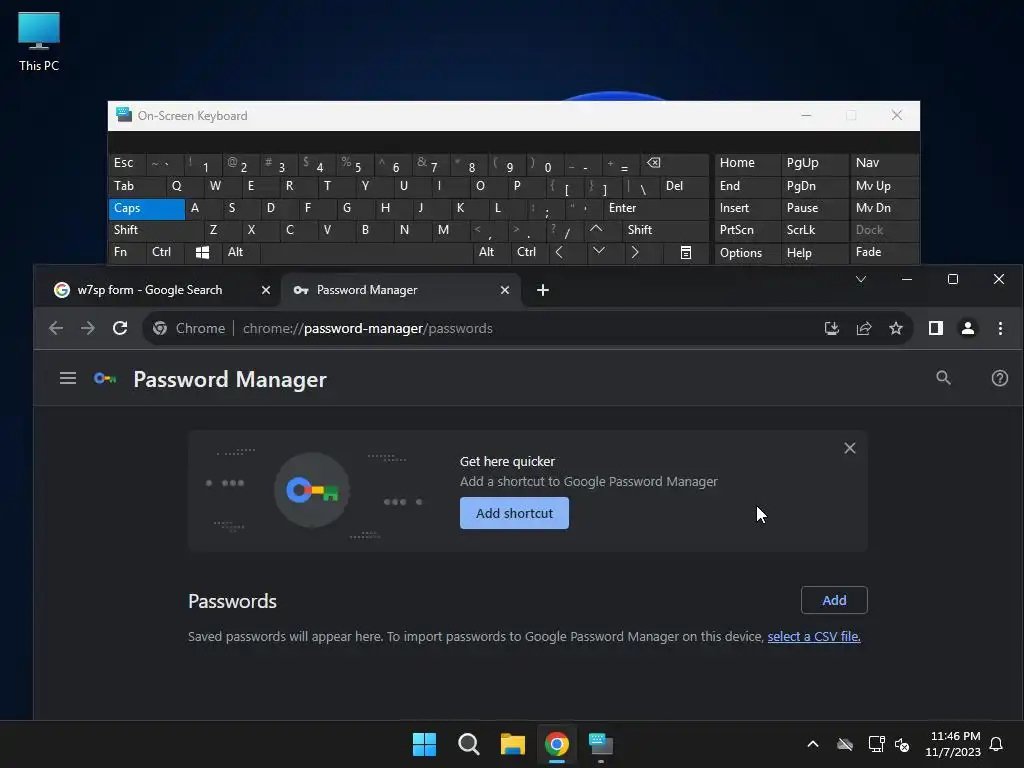
Task: Click Enter key on On-Screen Keyboard
Action: click(x=656, y=208)
